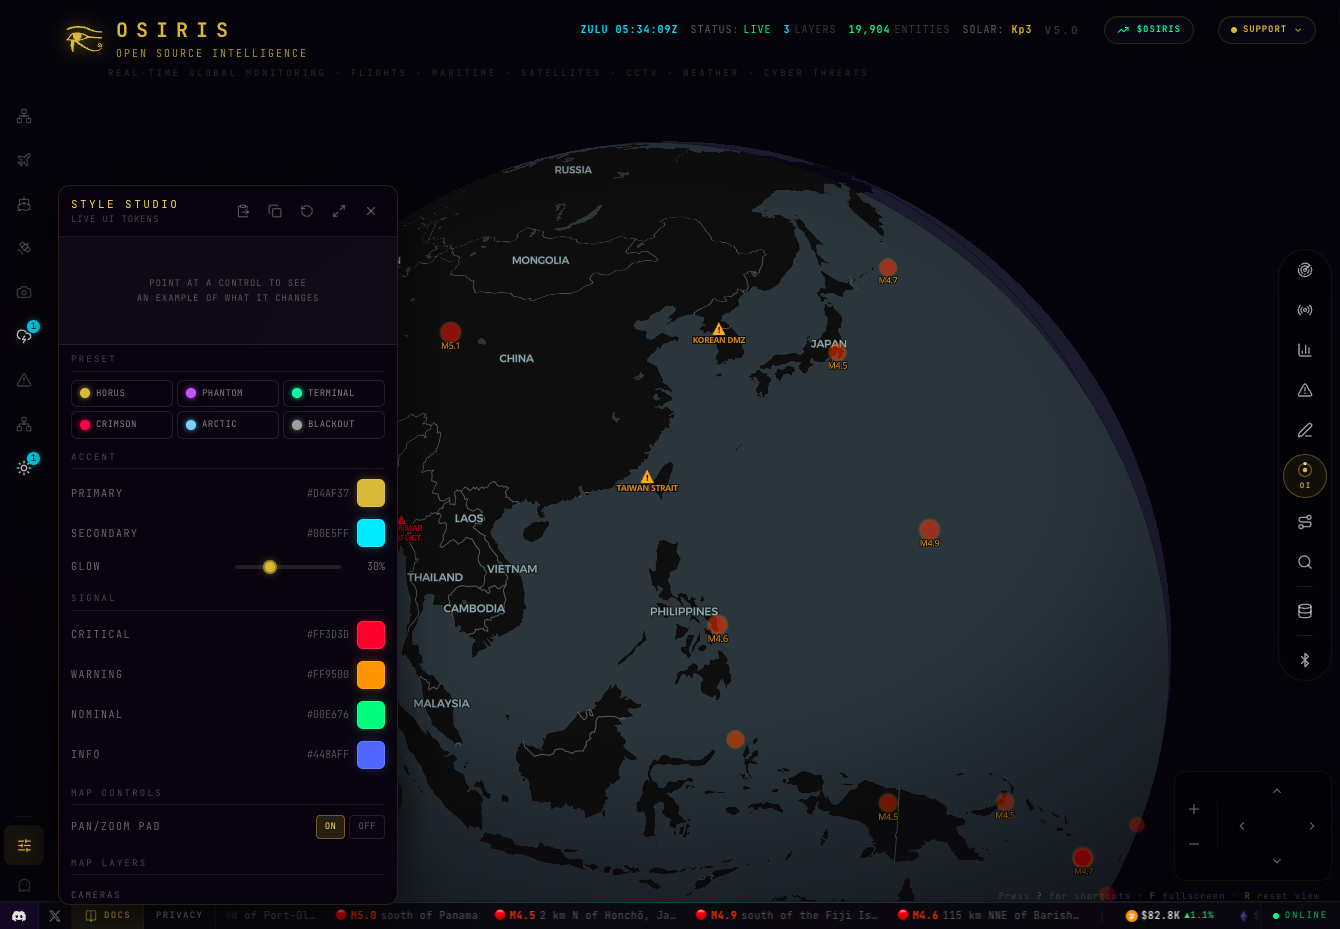Click the Bluetooth icon in right toolbar

coord(1305,660)
